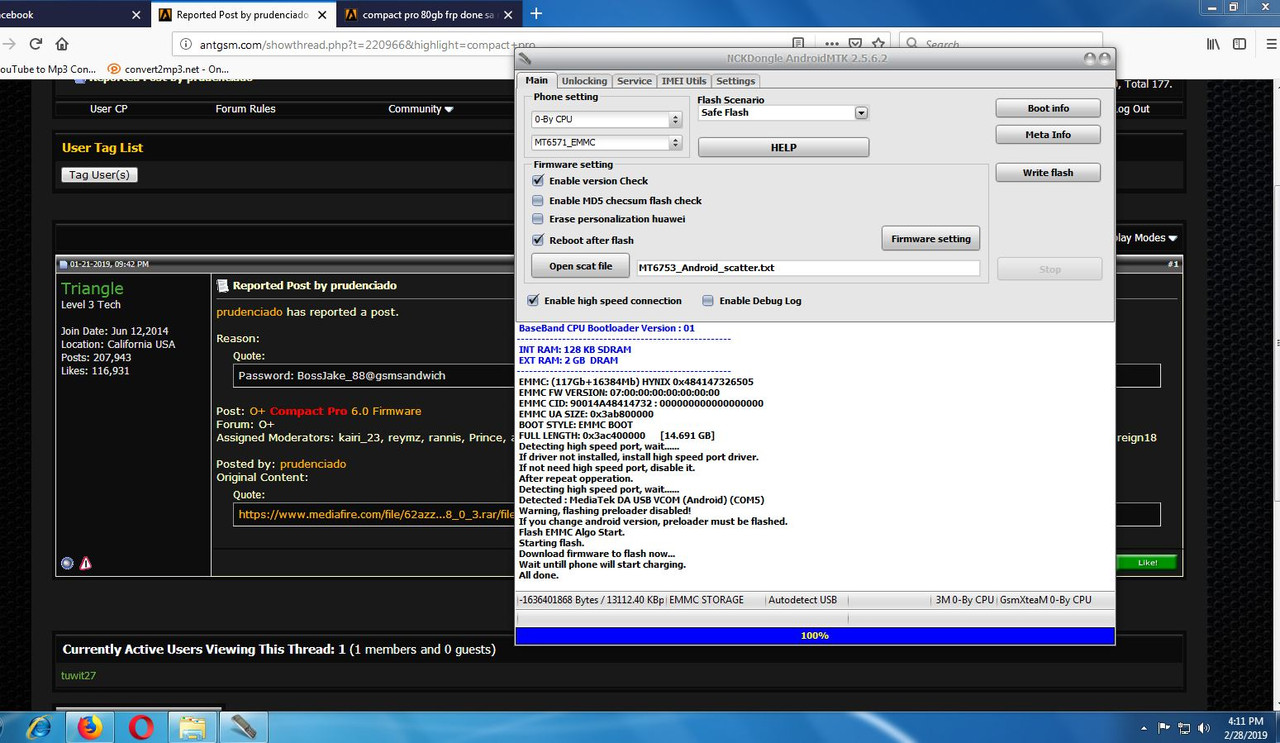This screenshot has width=1280, height=743.
Task: Reload the browser page
Action: (x=36, y=44)
